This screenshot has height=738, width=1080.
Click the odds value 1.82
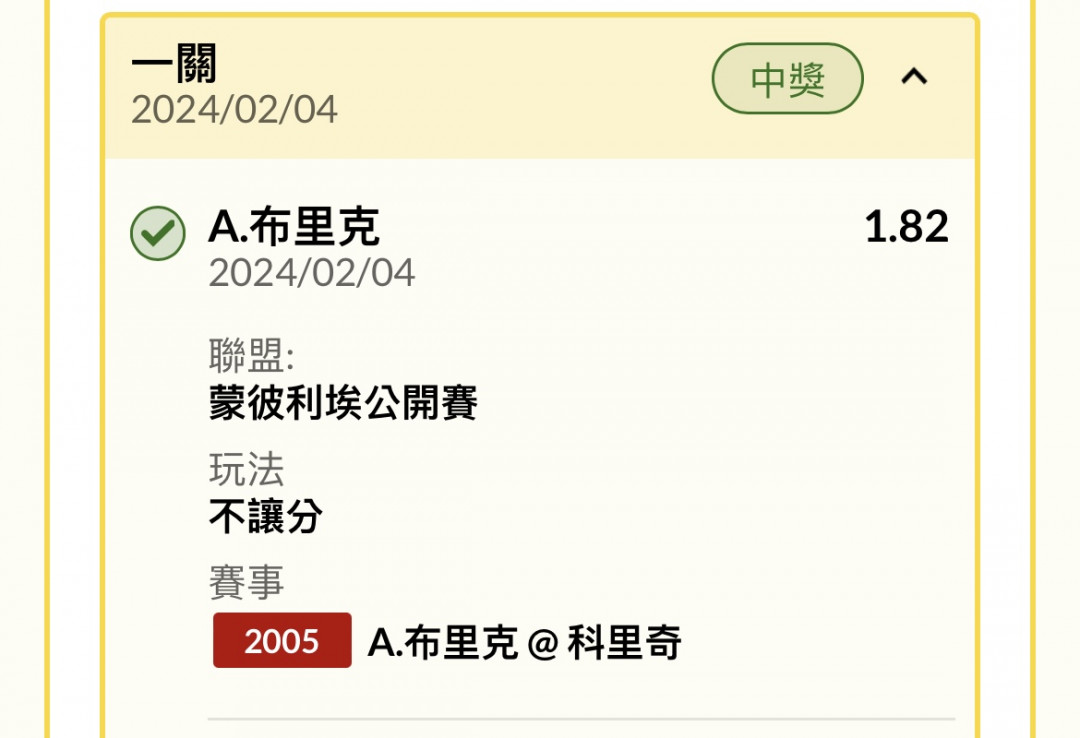point(906,226)
